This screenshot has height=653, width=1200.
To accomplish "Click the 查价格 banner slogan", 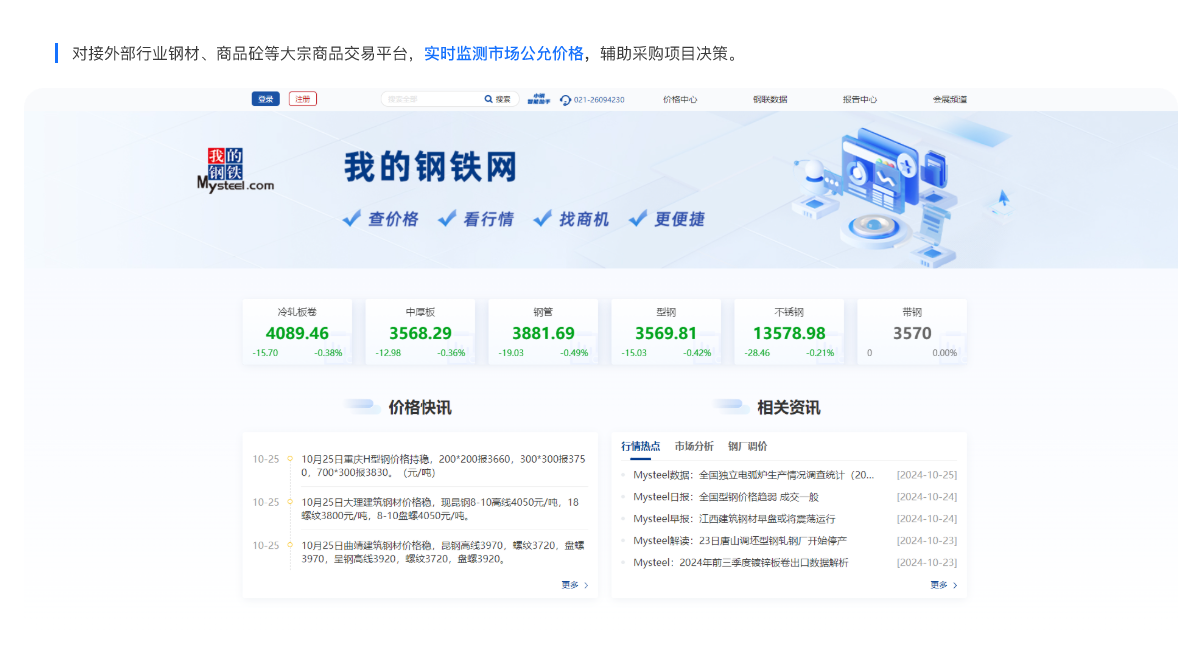I will pyautogui.click(x=393, y=219).
